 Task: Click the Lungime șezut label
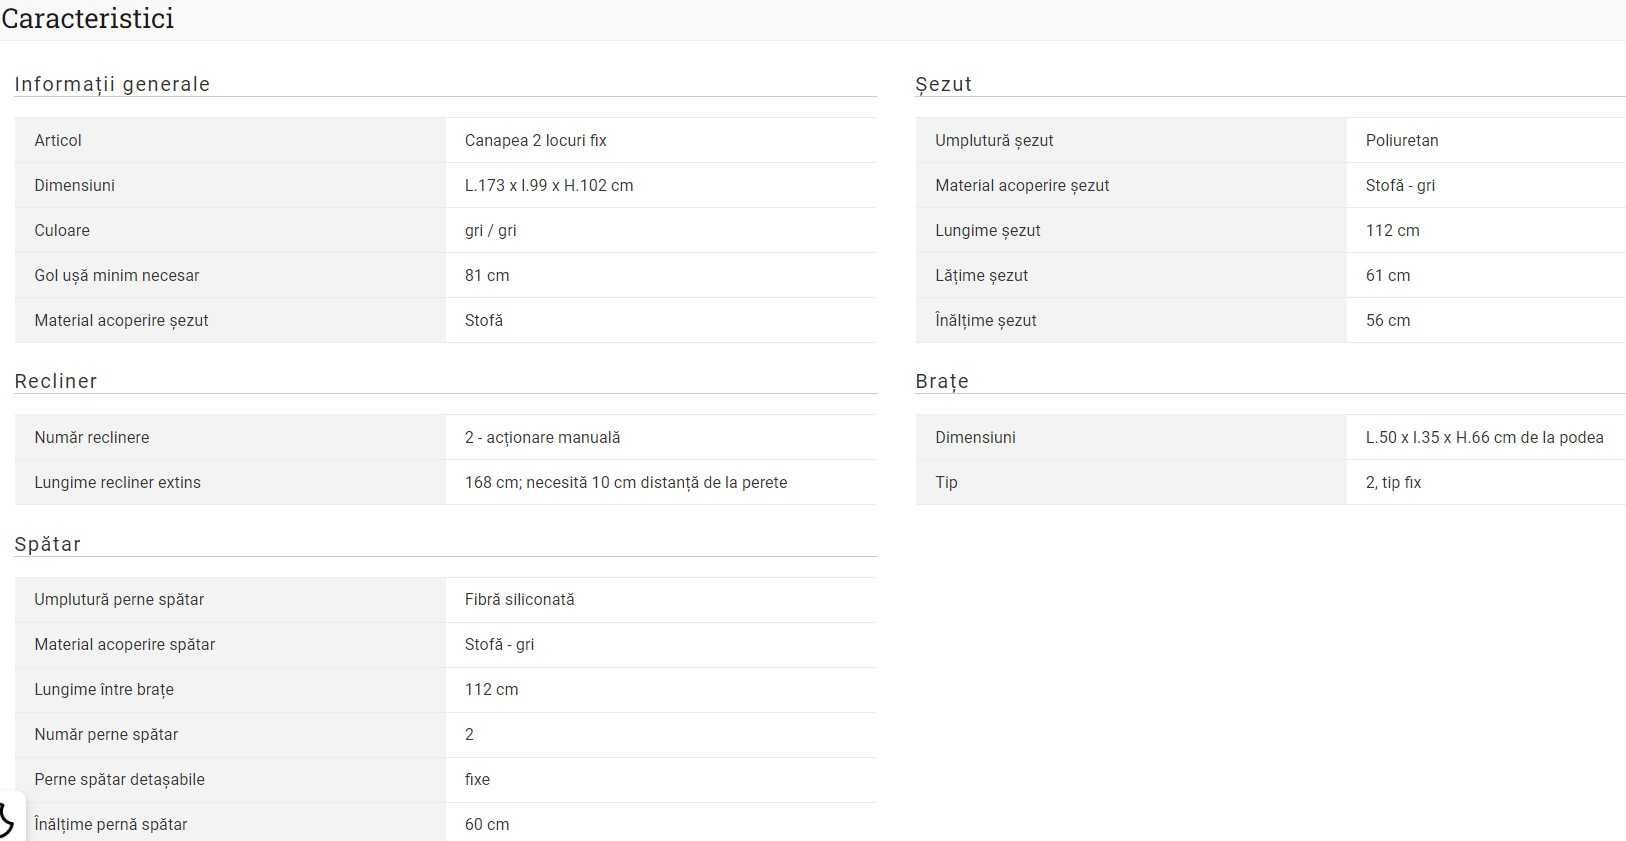(987, 230)
